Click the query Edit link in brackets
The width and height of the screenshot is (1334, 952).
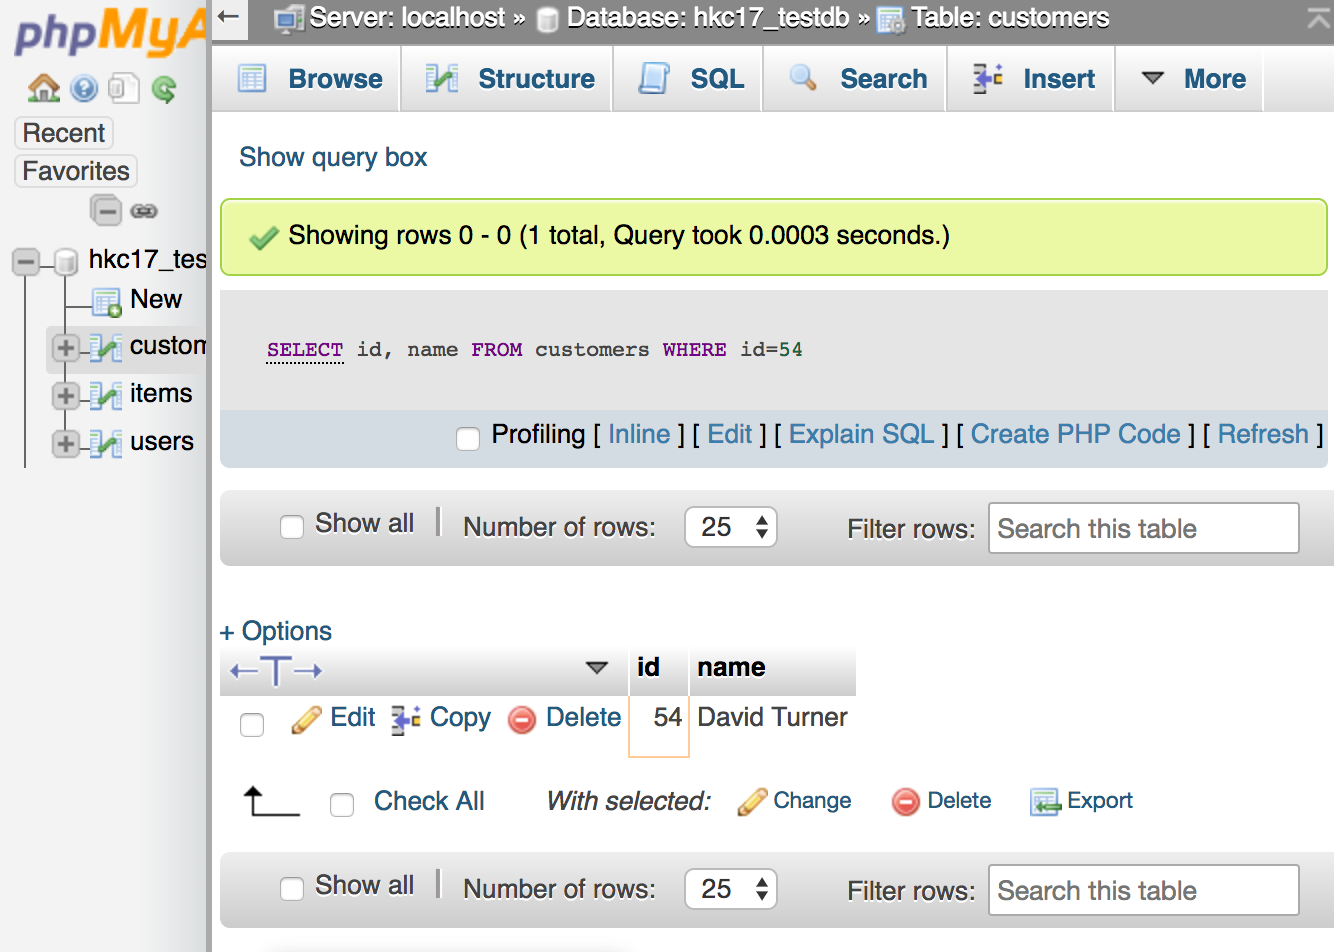tap(729, 434)
